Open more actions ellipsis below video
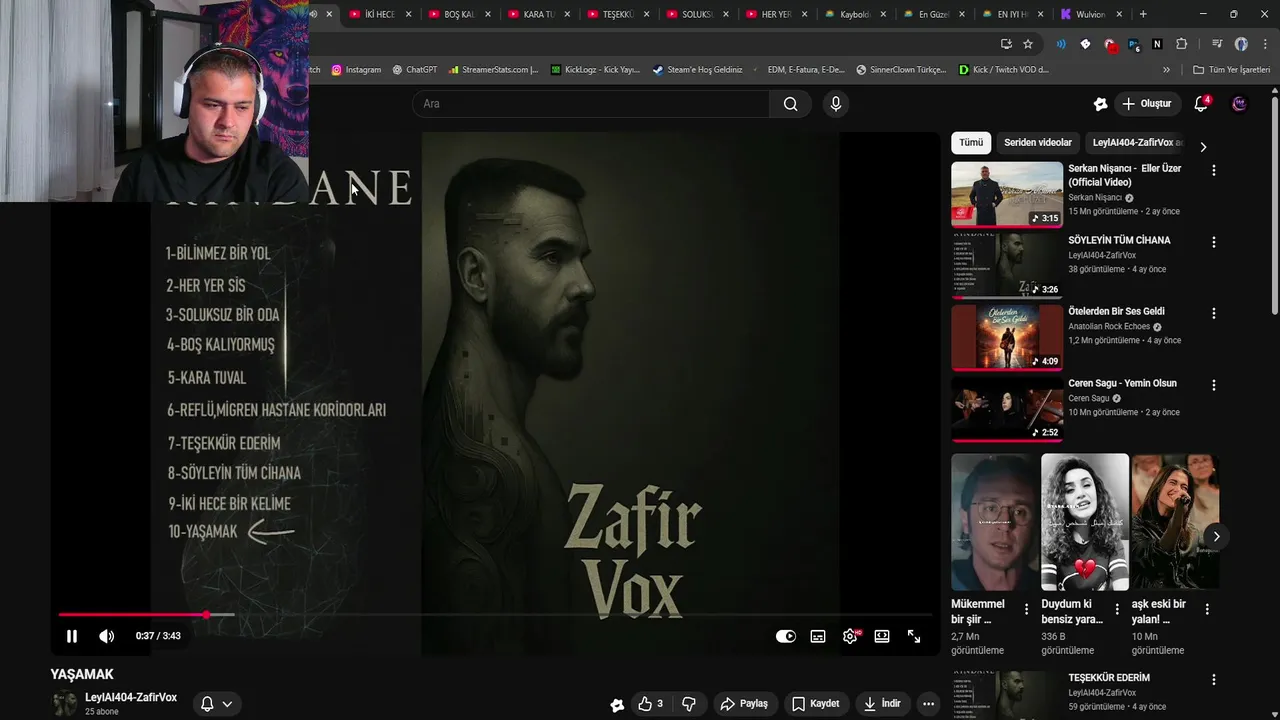Screen dimensions: 1280x720 coord(929,704)
